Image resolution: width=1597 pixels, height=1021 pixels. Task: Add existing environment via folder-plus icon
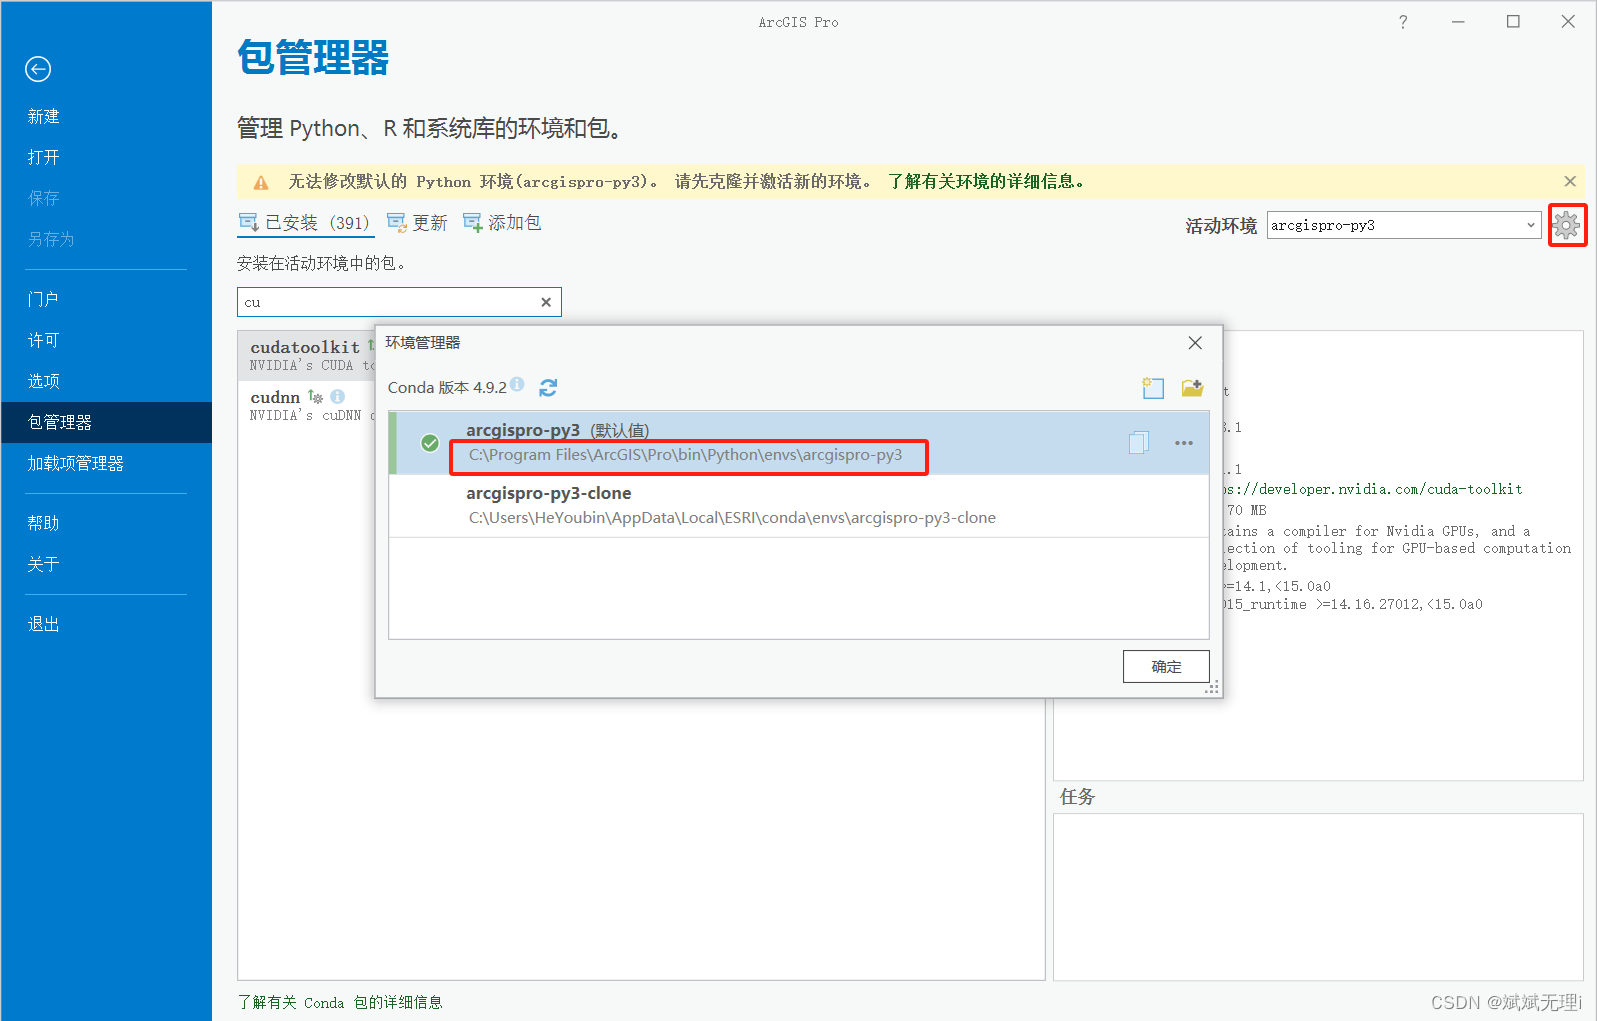pyautogui.click(x=1192, y=388)
